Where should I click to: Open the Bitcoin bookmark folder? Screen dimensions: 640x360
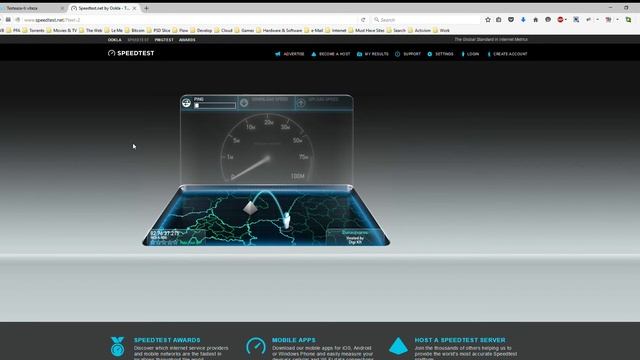(135, 30)
